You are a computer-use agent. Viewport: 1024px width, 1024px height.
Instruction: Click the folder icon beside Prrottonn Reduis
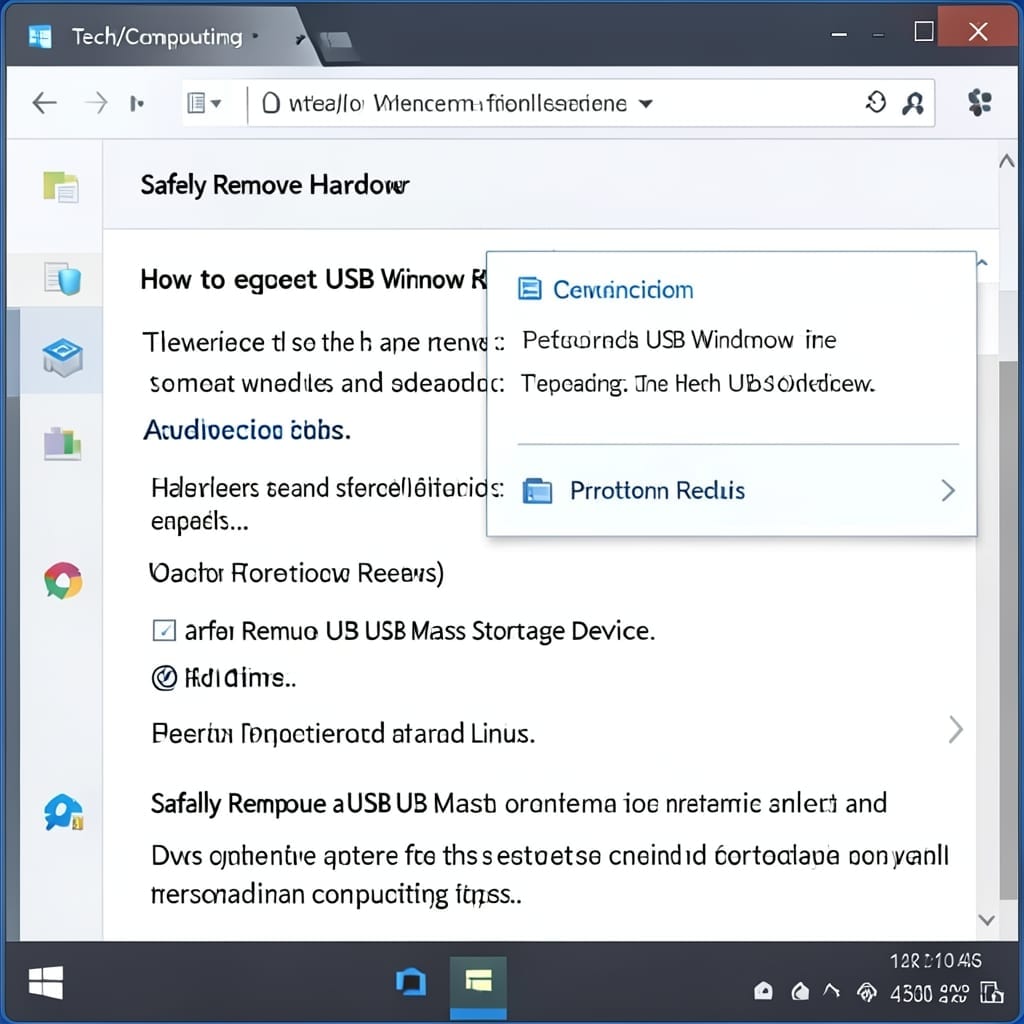tap(537, 491)
